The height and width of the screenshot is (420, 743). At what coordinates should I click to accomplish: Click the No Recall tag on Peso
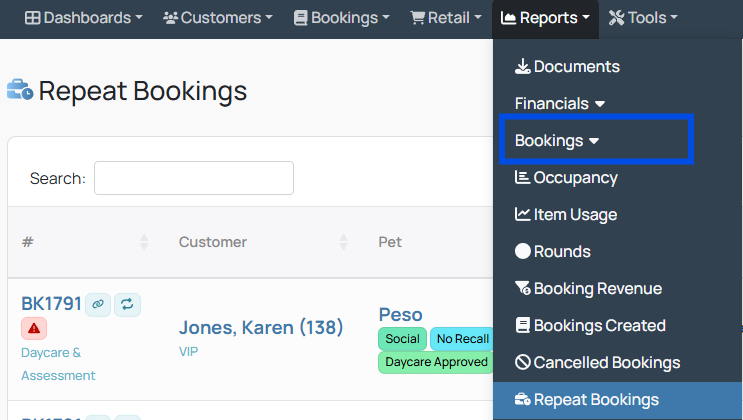(462, 339)
